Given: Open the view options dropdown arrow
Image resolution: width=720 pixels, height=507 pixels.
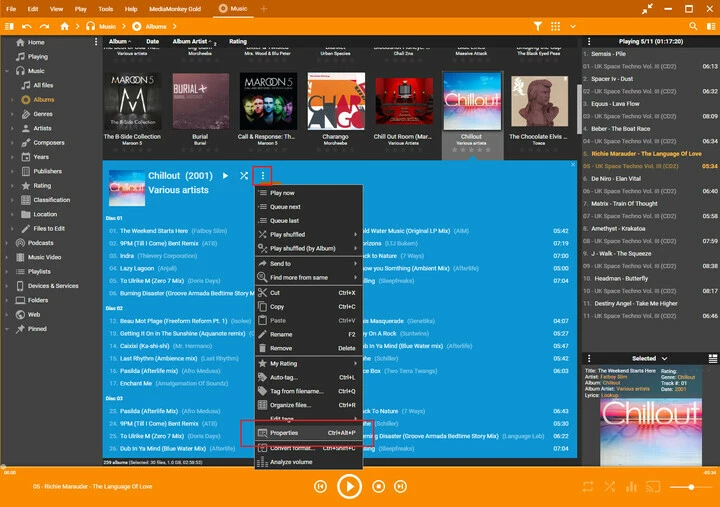Looking at the screenshot, I should (x=573, y=26).
